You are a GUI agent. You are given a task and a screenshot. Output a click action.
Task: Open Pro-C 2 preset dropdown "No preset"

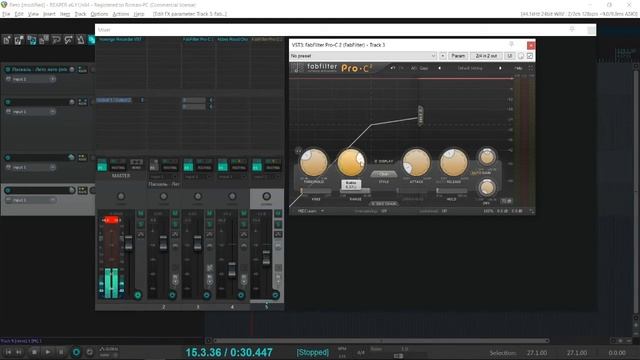363,56
